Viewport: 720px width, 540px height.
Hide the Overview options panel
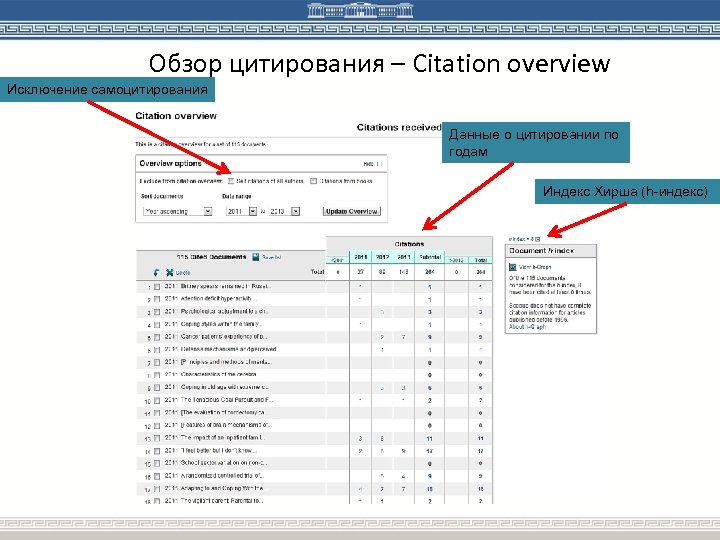[372, 164]
